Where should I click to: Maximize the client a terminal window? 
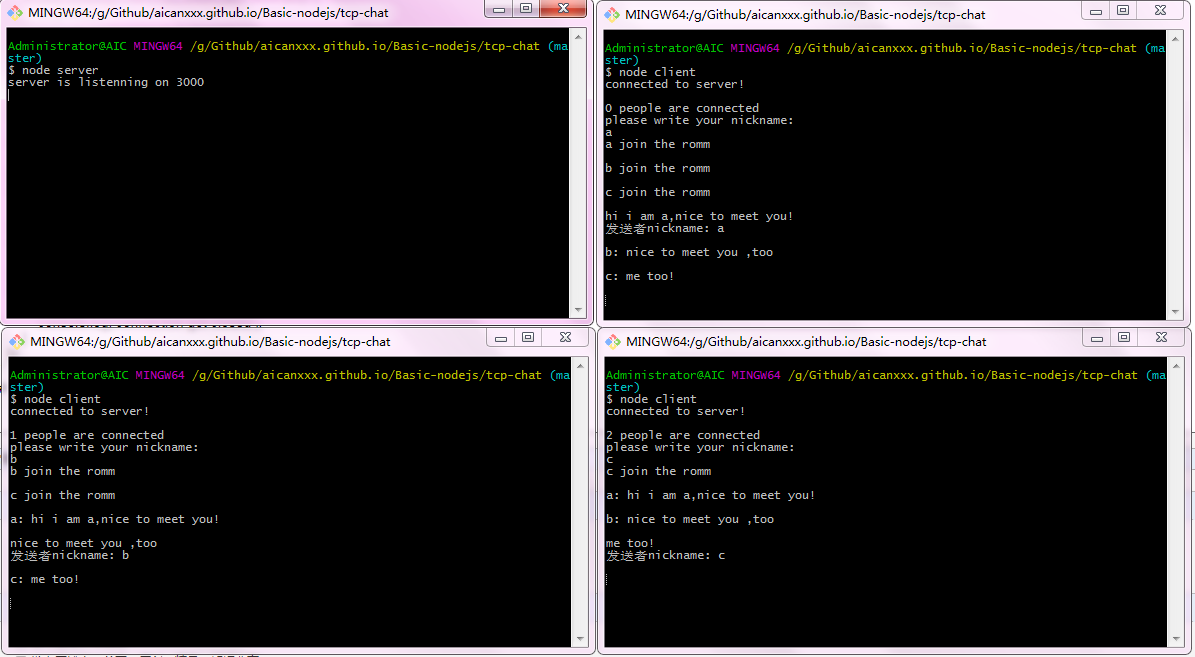tap(1123, 11)
